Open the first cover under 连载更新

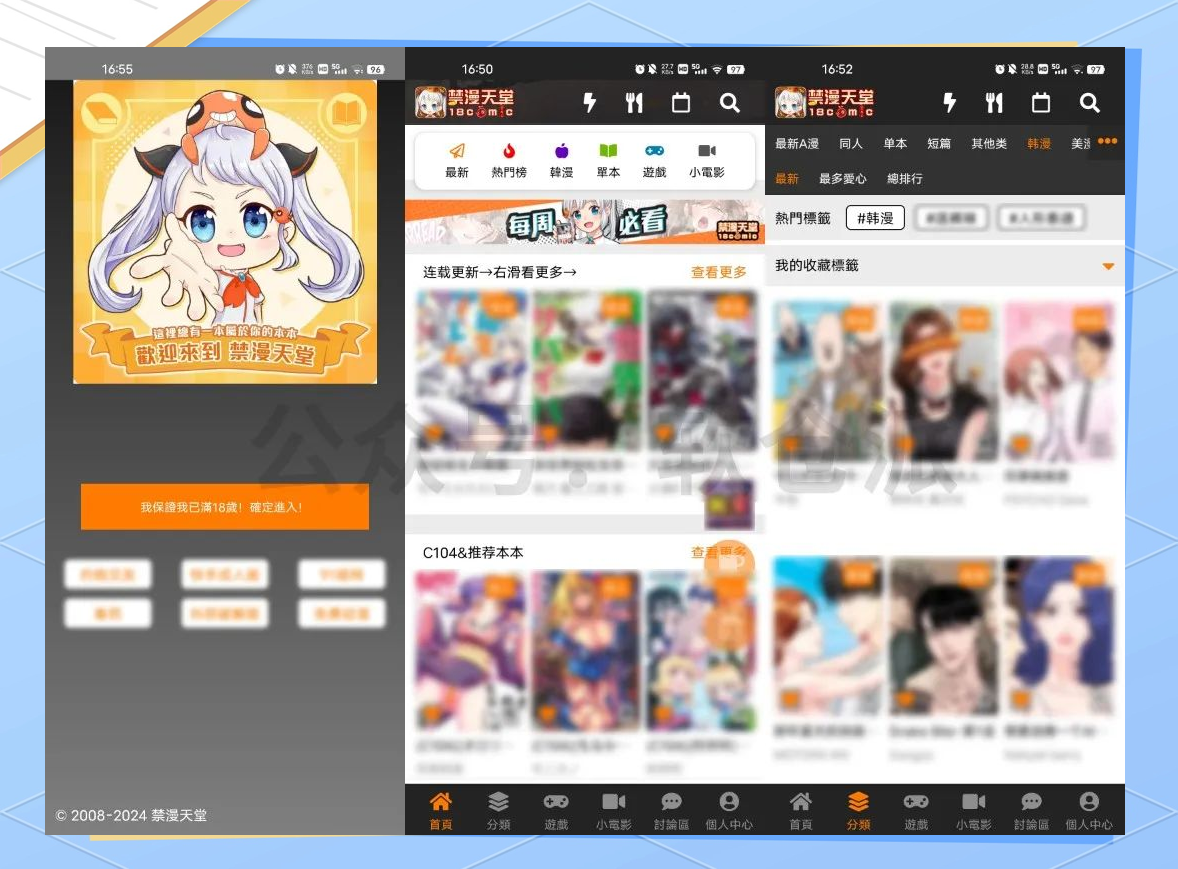(x=473, y=371)
